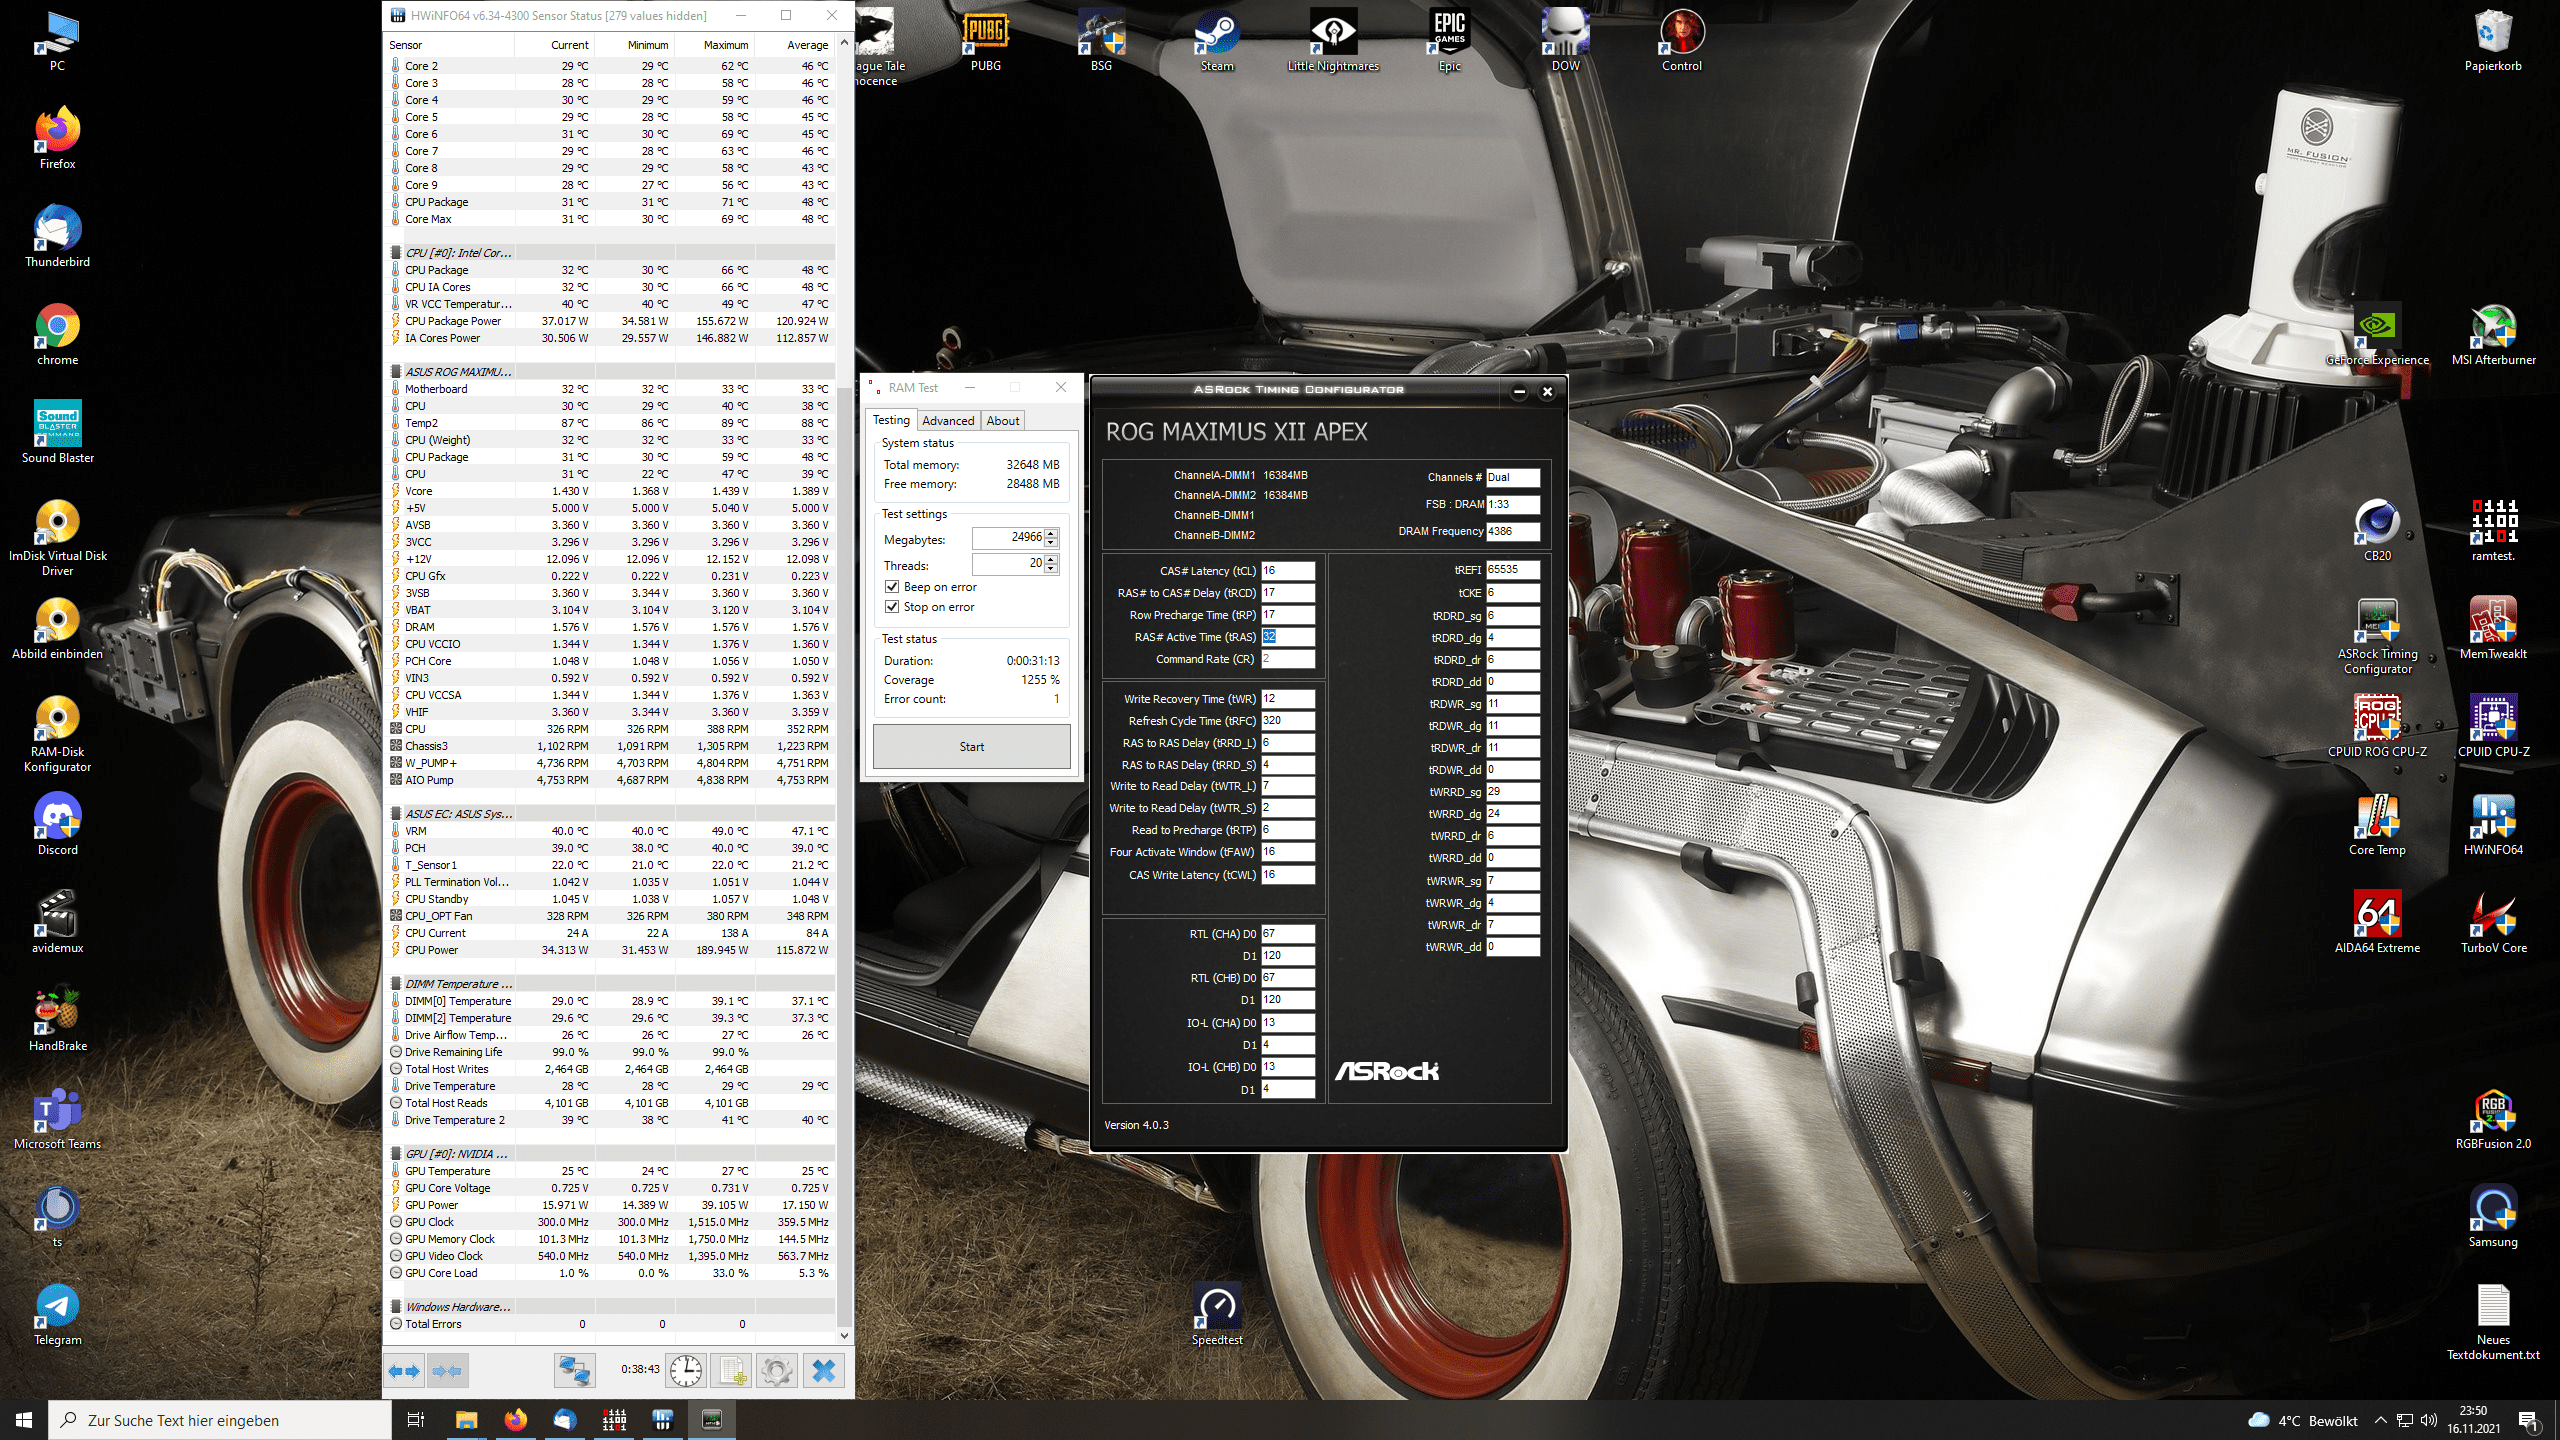Click HWiNFO expand columns arrows button

(x=404, y=1370)
